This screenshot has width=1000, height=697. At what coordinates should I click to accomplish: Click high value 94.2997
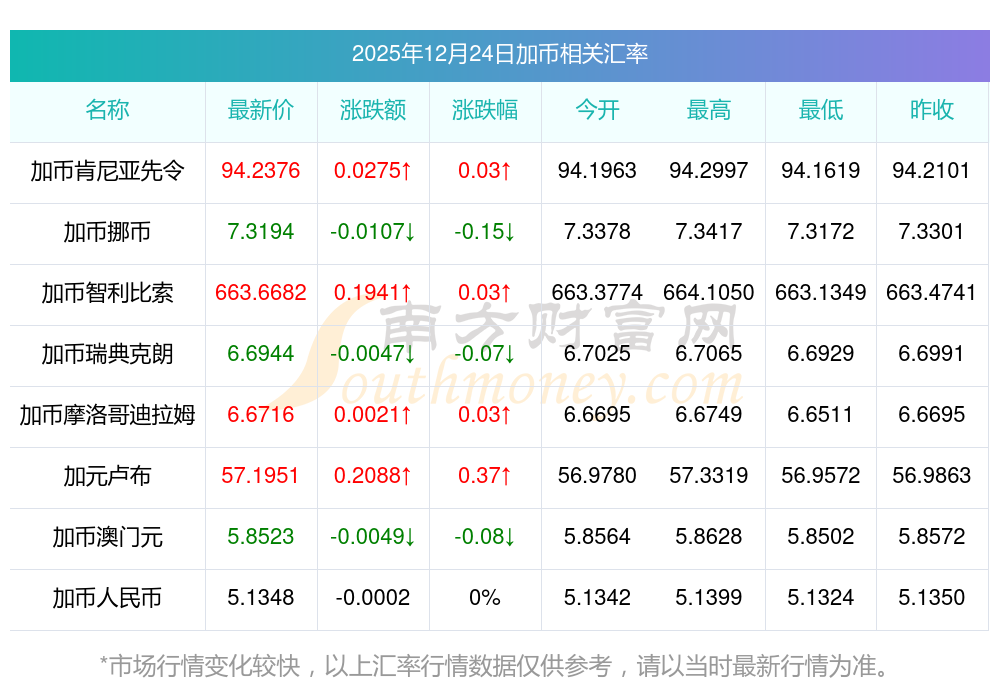[x=709, y=170]
